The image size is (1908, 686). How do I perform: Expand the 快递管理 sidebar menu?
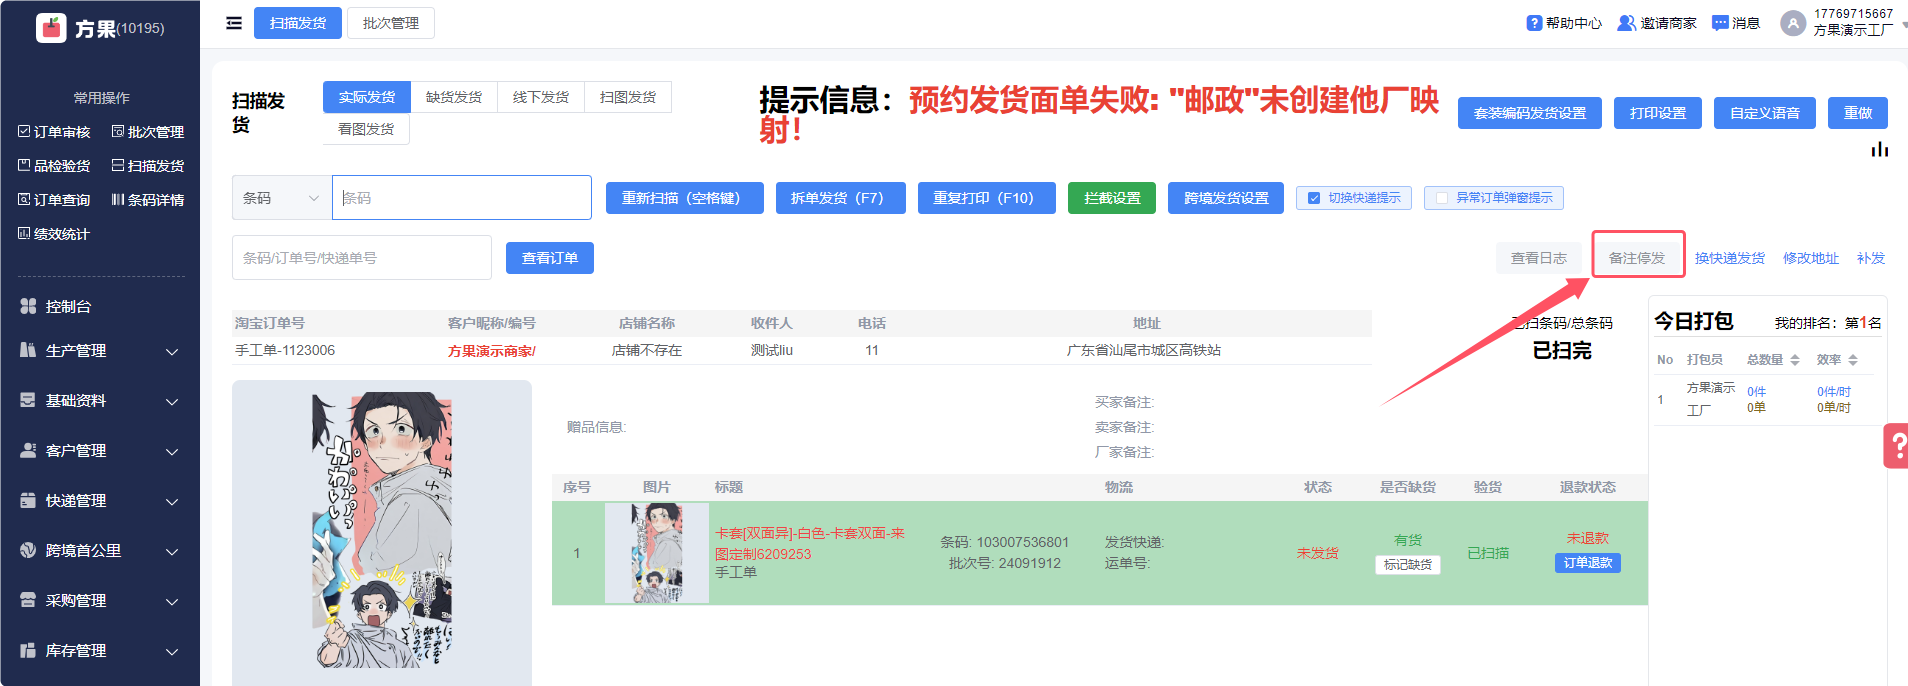coord(100,501)
